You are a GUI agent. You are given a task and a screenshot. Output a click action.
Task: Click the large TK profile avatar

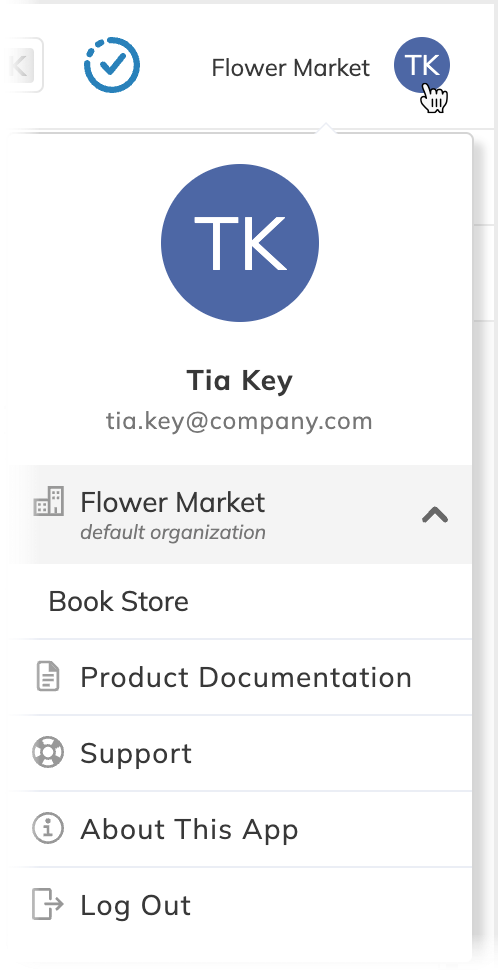click(x=240, y=243)
